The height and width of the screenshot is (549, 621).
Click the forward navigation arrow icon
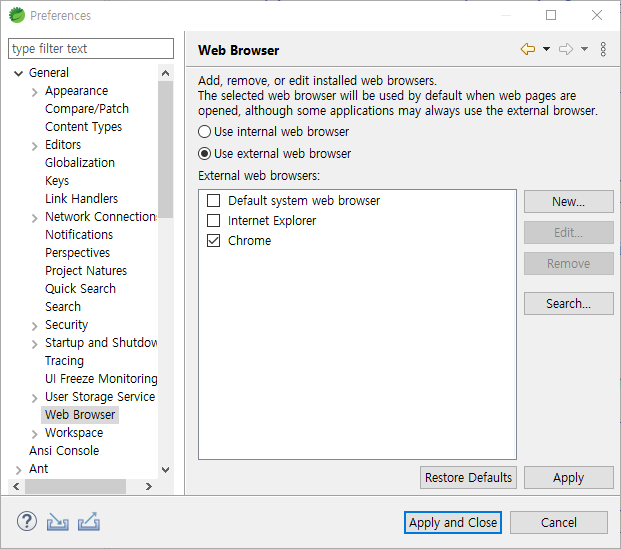pyautogui.click(x=566, y=50)
